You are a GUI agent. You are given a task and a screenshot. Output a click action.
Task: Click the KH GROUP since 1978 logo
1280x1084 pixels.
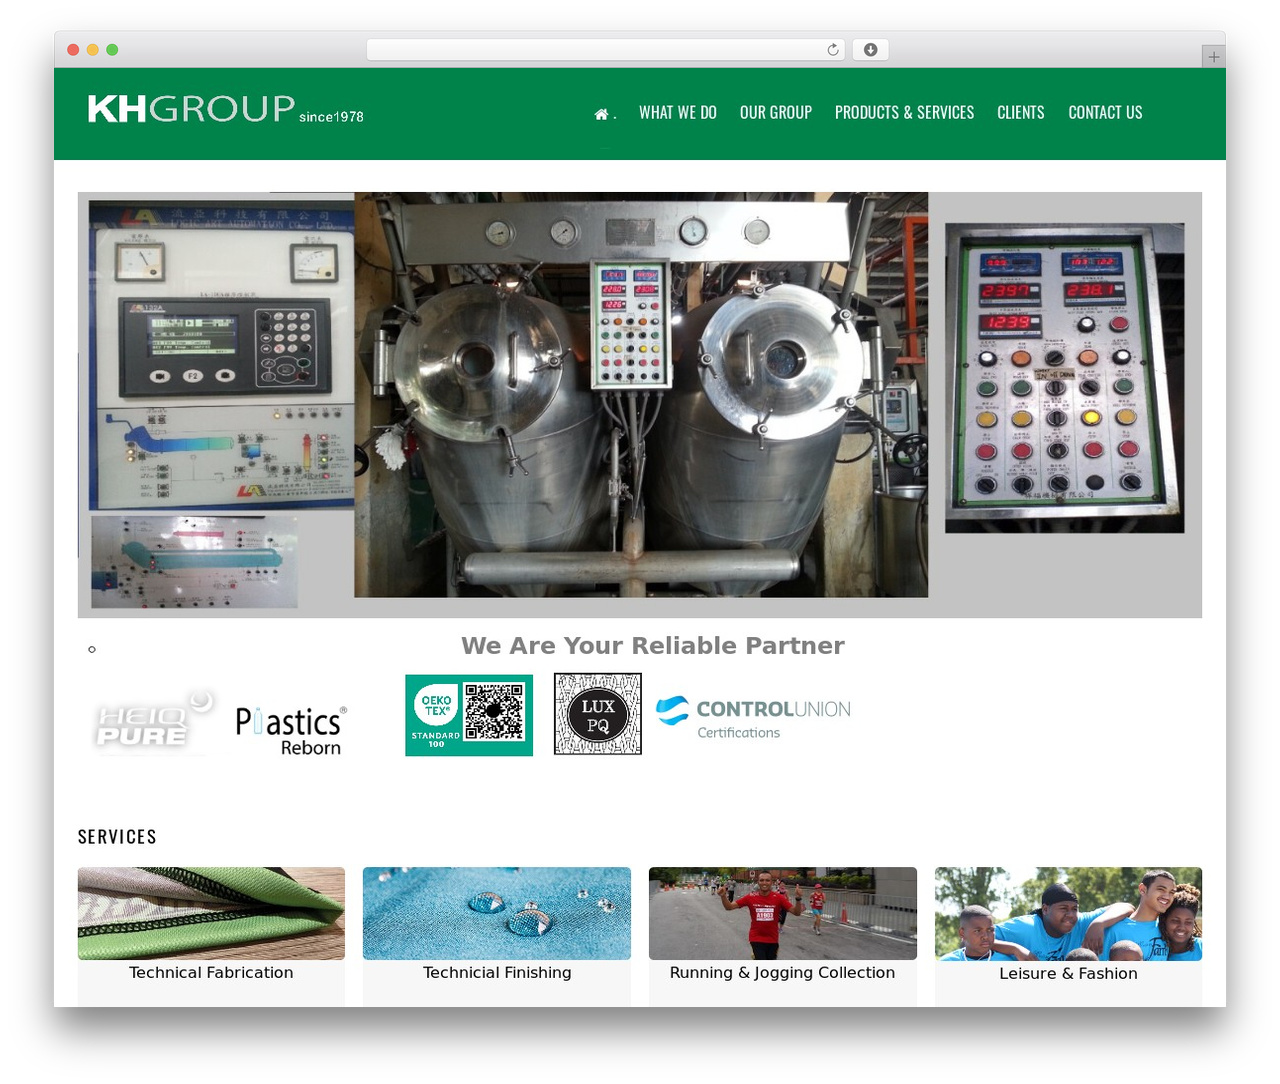(x=226, y=109)
